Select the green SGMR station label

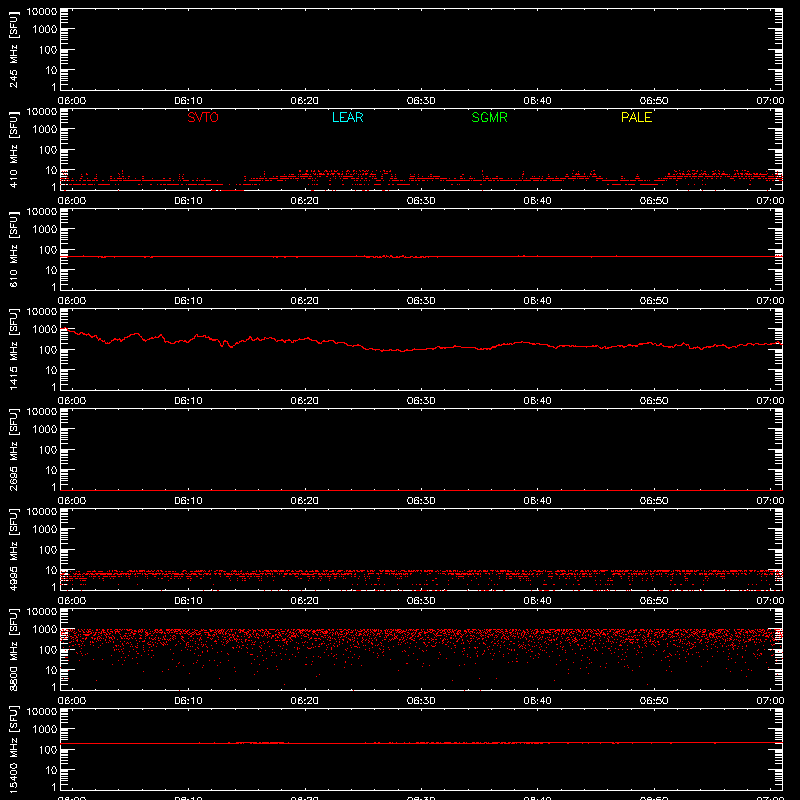(489, 117)
